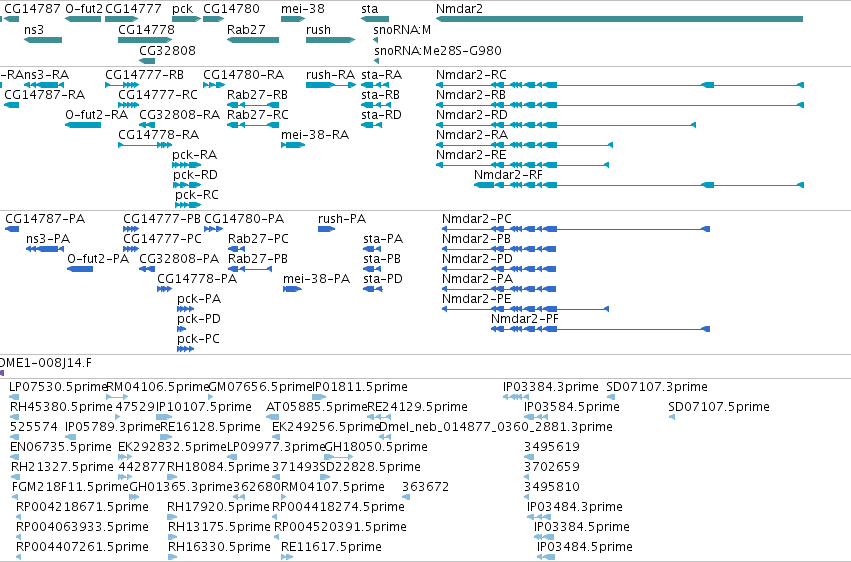Click the RP004407261.5prime EST label
The width and height of the screenshot is (851, 562).
(x=82, y=547)
